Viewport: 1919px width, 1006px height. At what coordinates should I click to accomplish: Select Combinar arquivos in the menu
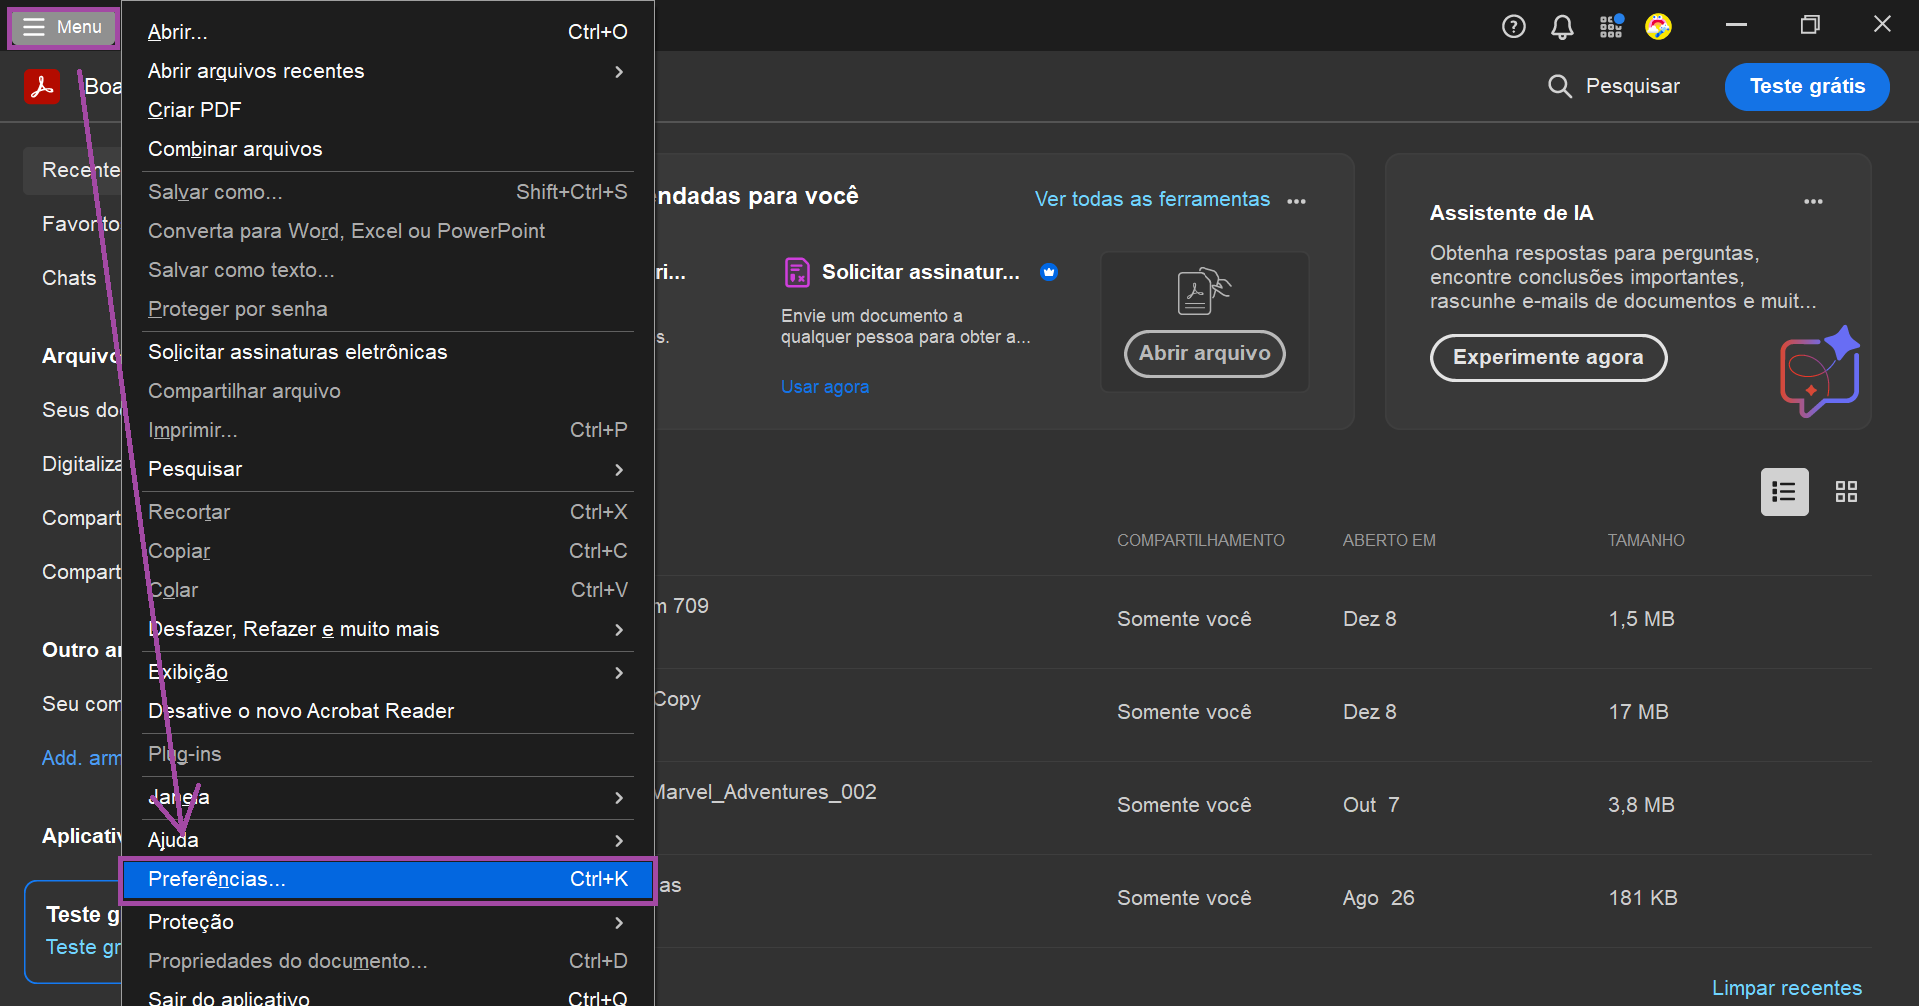point(388,149)
